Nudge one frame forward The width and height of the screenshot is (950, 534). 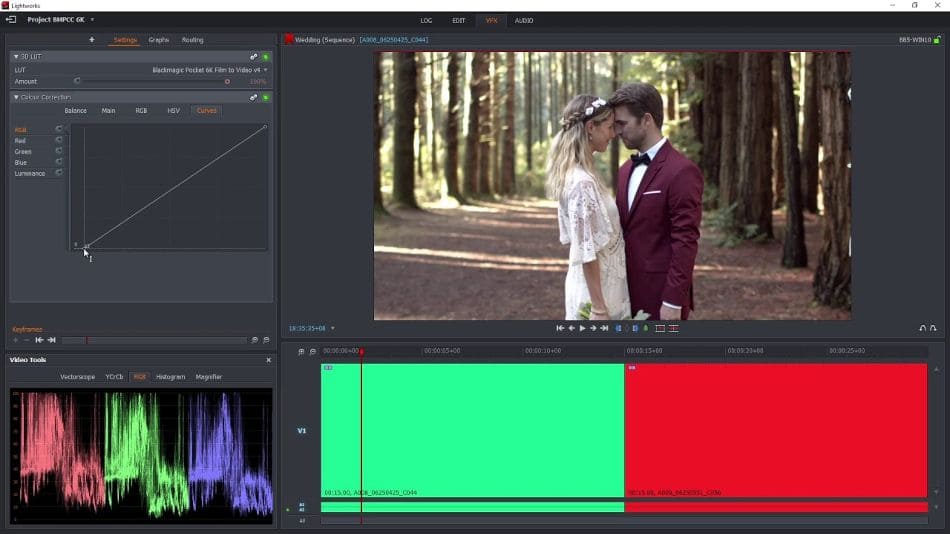[x=593, y=328]
